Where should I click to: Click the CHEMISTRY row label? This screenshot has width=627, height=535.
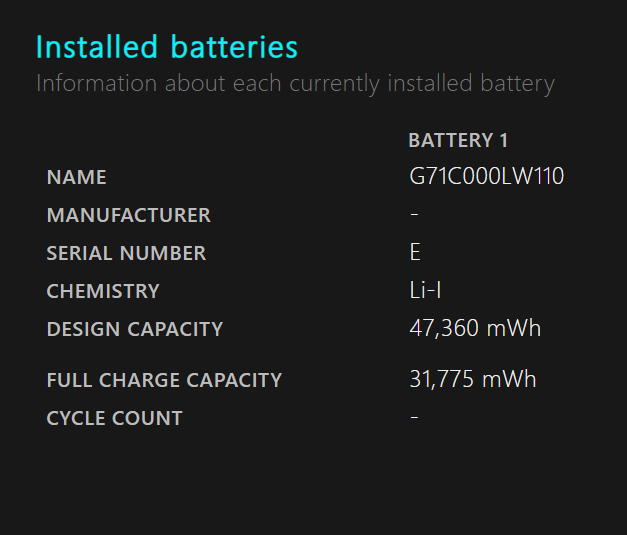[x=103, y=291]
